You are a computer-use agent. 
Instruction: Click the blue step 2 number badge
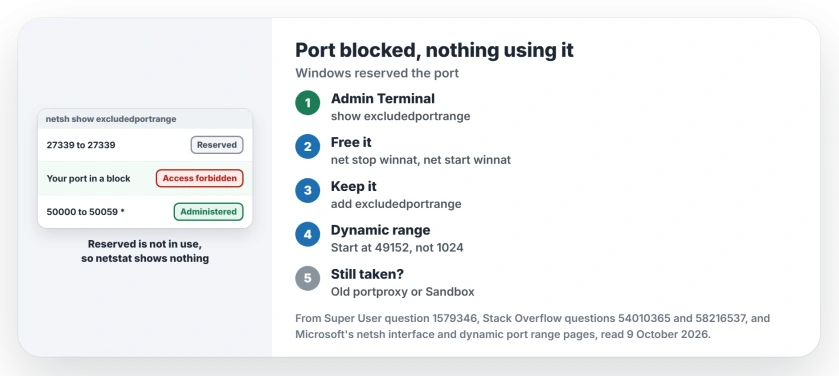tap(308, 147)
